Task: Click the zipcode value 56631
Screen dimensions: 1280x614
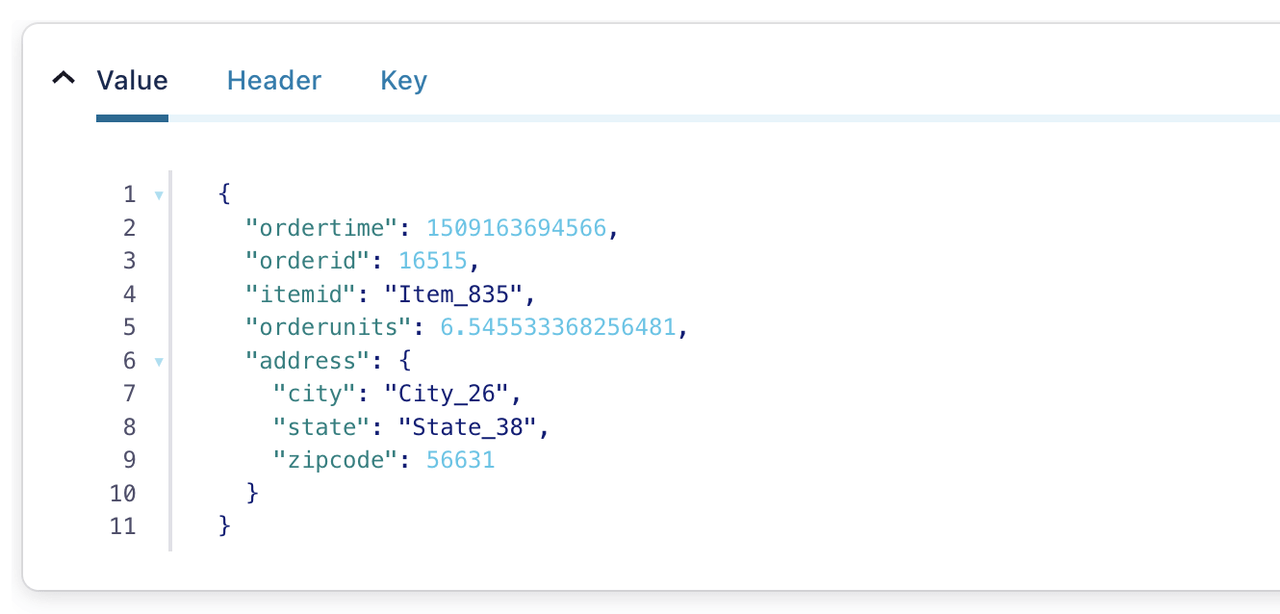Action: (x=461, y=460)
